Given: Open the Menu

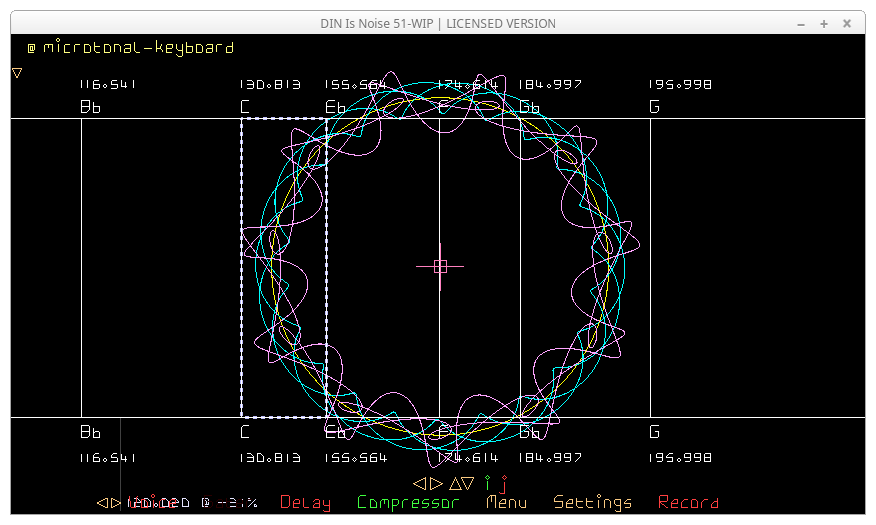Looking at the screenshot, I should [506, 502].
